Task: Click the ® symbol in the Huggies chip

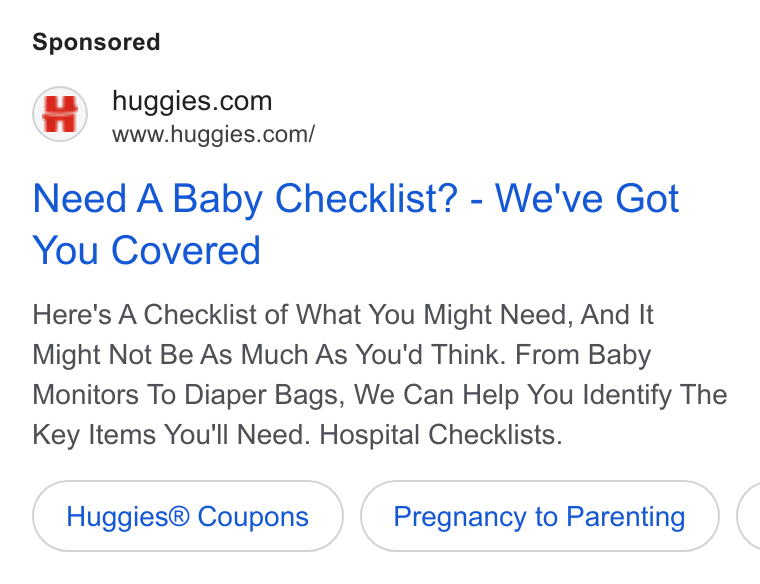Action: [x=179, y=515]
